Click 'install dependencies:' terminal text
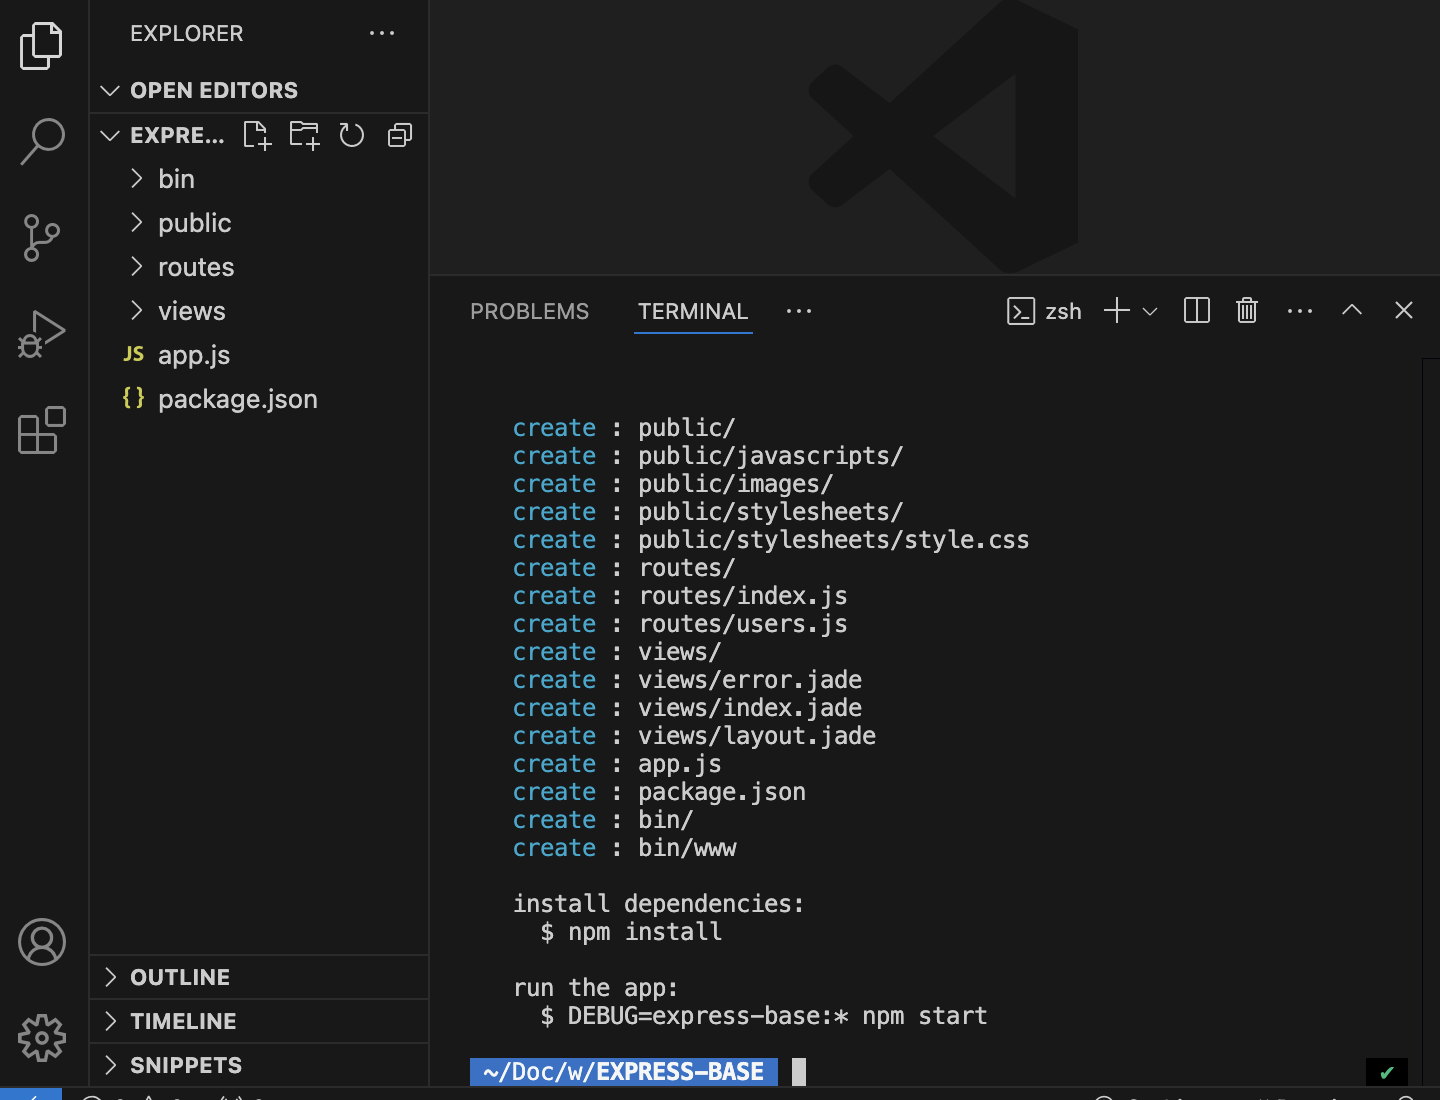Screen dimensions: 1440x1100 pyautogui.click(x=659, y=904)
